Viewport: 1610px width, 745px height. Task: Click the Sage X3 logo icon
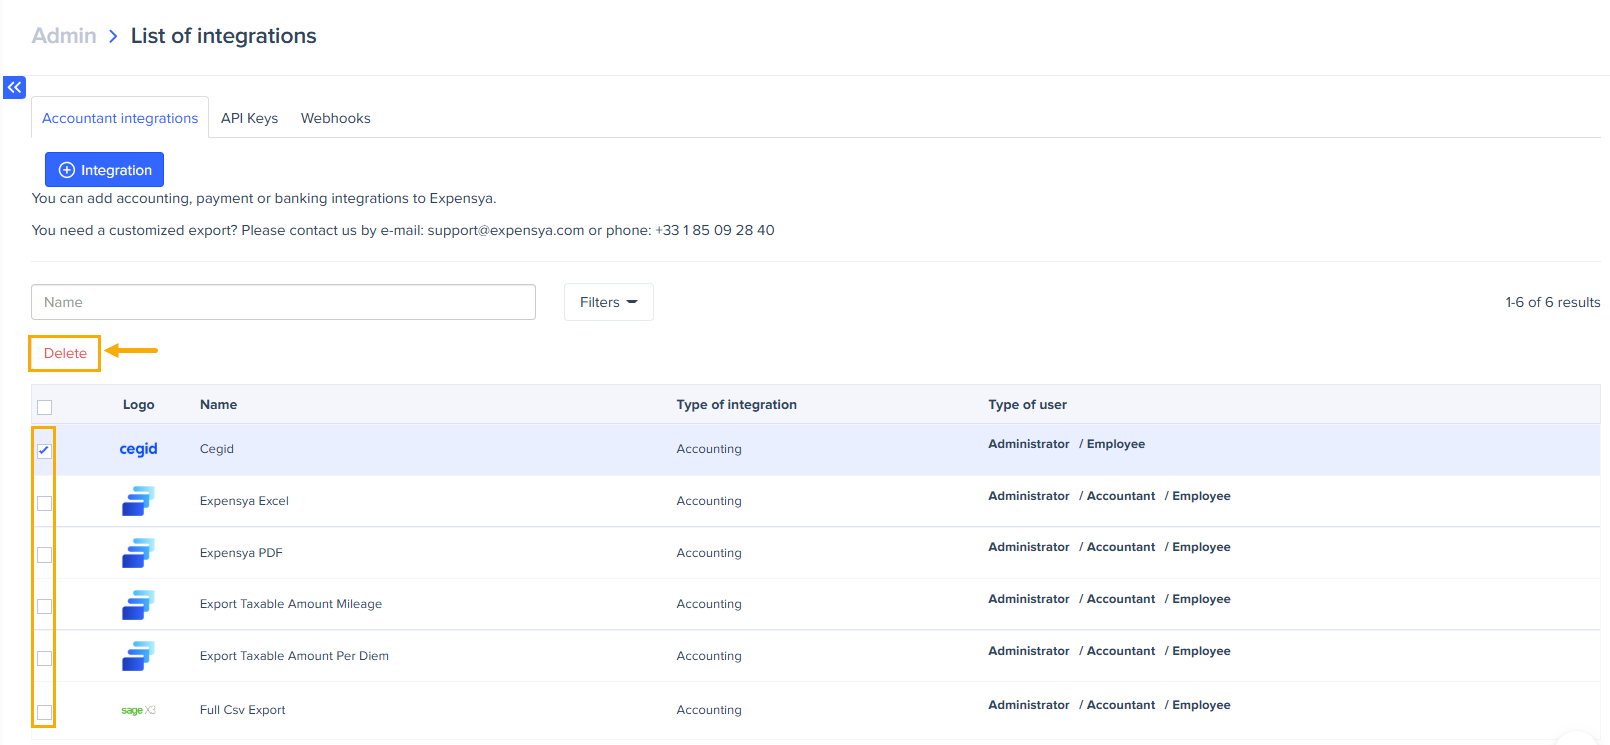(x=138, y=710)
